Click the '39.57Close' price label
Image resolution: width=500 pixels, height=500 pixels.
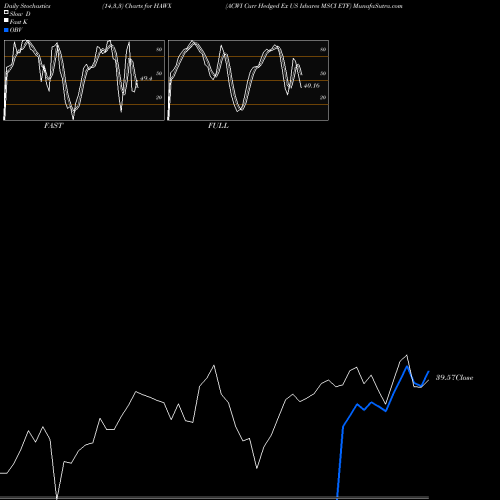[455, 378]
